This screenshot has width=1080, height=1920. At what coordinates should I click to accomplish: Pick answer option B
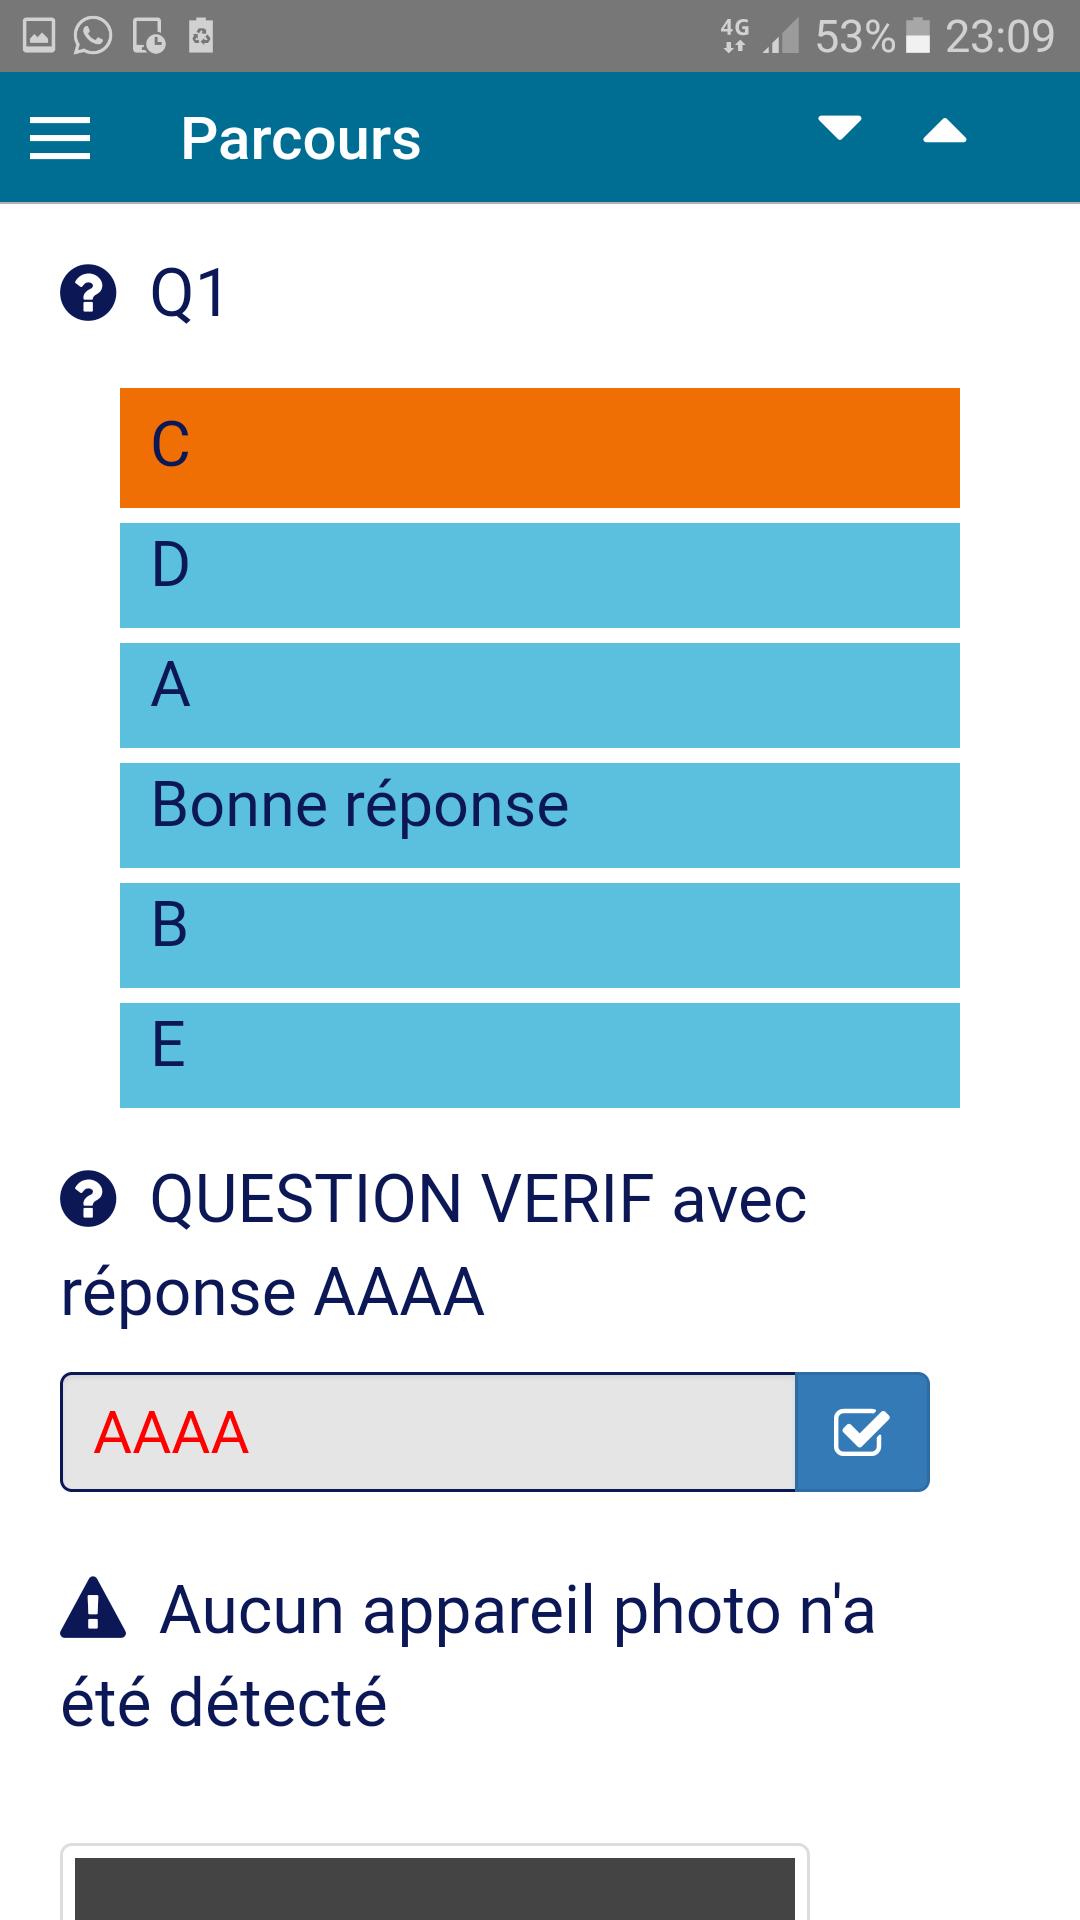(x=540, y=935)
